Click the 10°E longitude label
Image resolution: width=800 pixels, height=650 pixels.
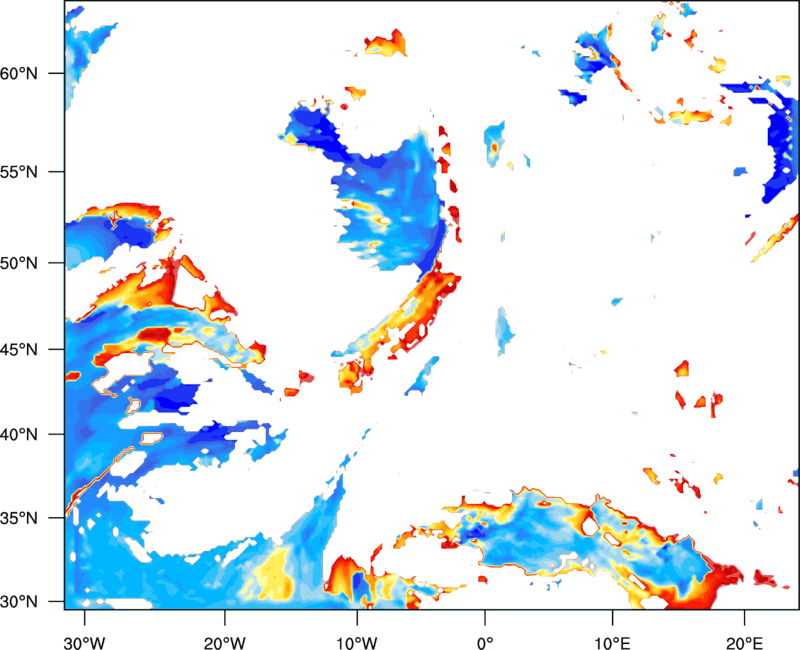pos(612,642)
